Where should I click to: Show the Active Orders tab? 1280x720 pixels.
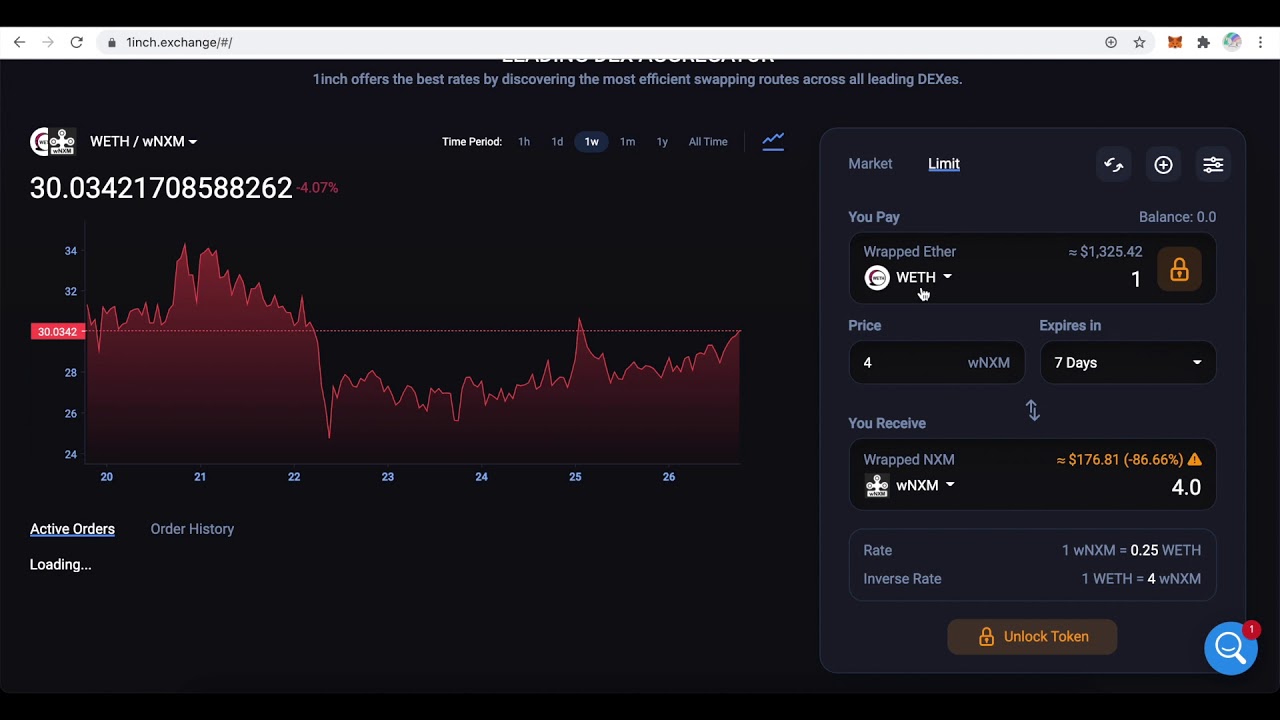point(72,529)
